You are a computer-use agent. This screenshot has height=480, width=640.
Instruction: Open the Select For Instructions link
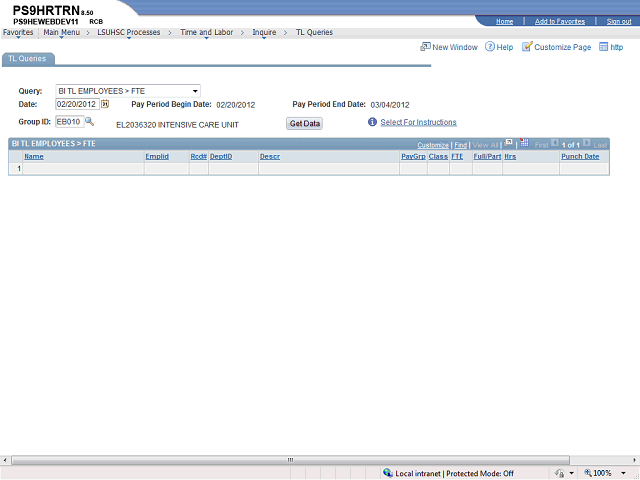(418, 122)
